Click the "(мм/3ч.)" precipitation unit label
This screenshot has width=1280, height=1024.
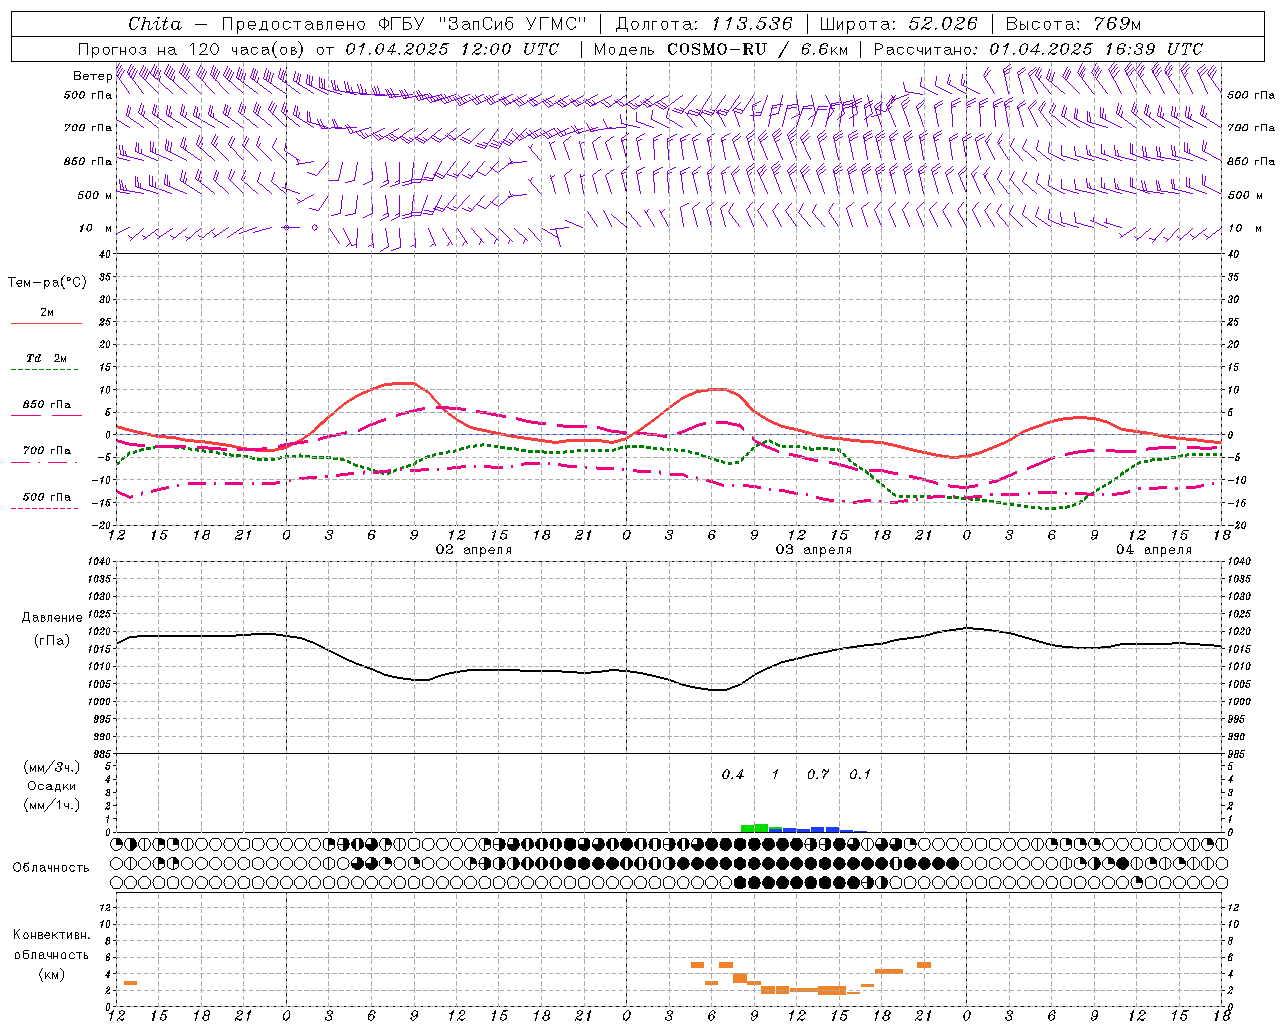tap(52, 767)
